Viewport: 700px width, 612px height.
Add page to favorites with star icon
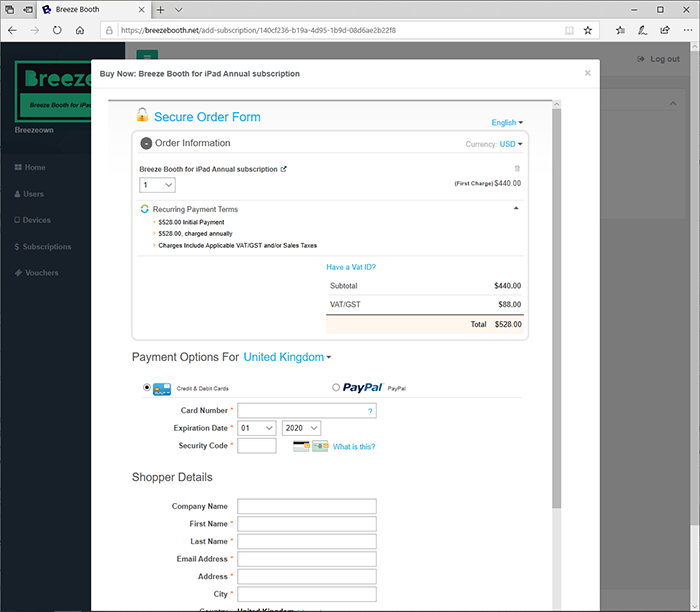(588, 30)
